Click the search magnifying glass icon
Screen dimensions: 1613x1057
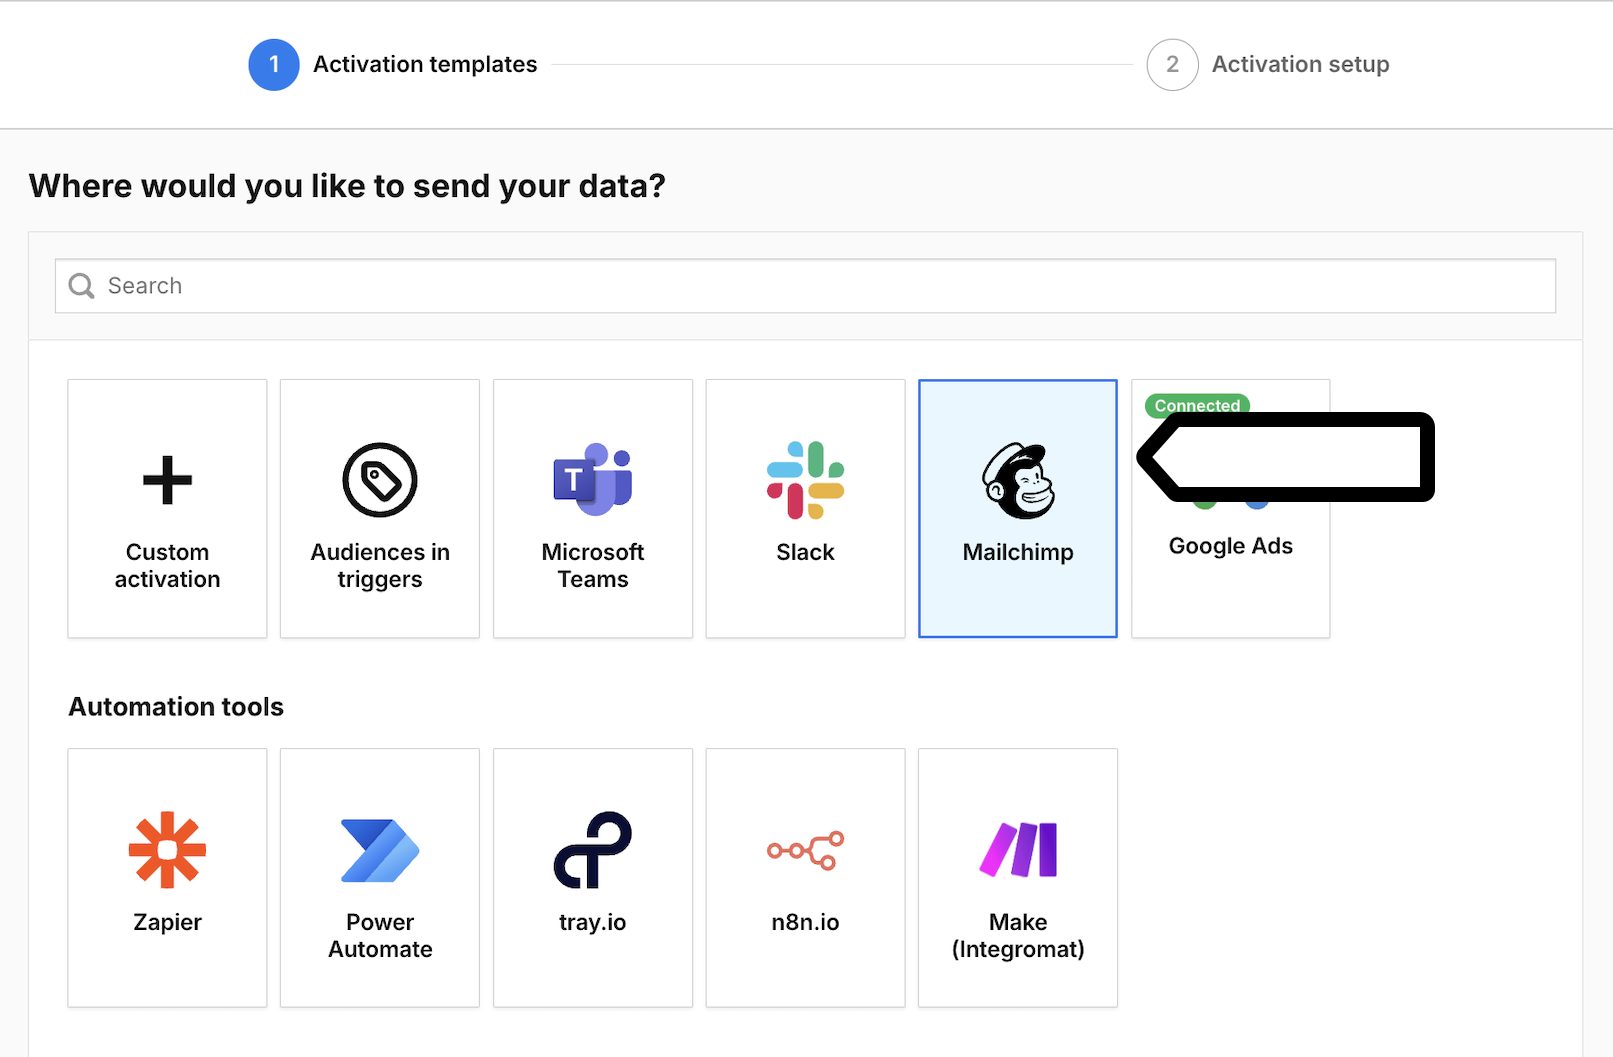point(81,286)
